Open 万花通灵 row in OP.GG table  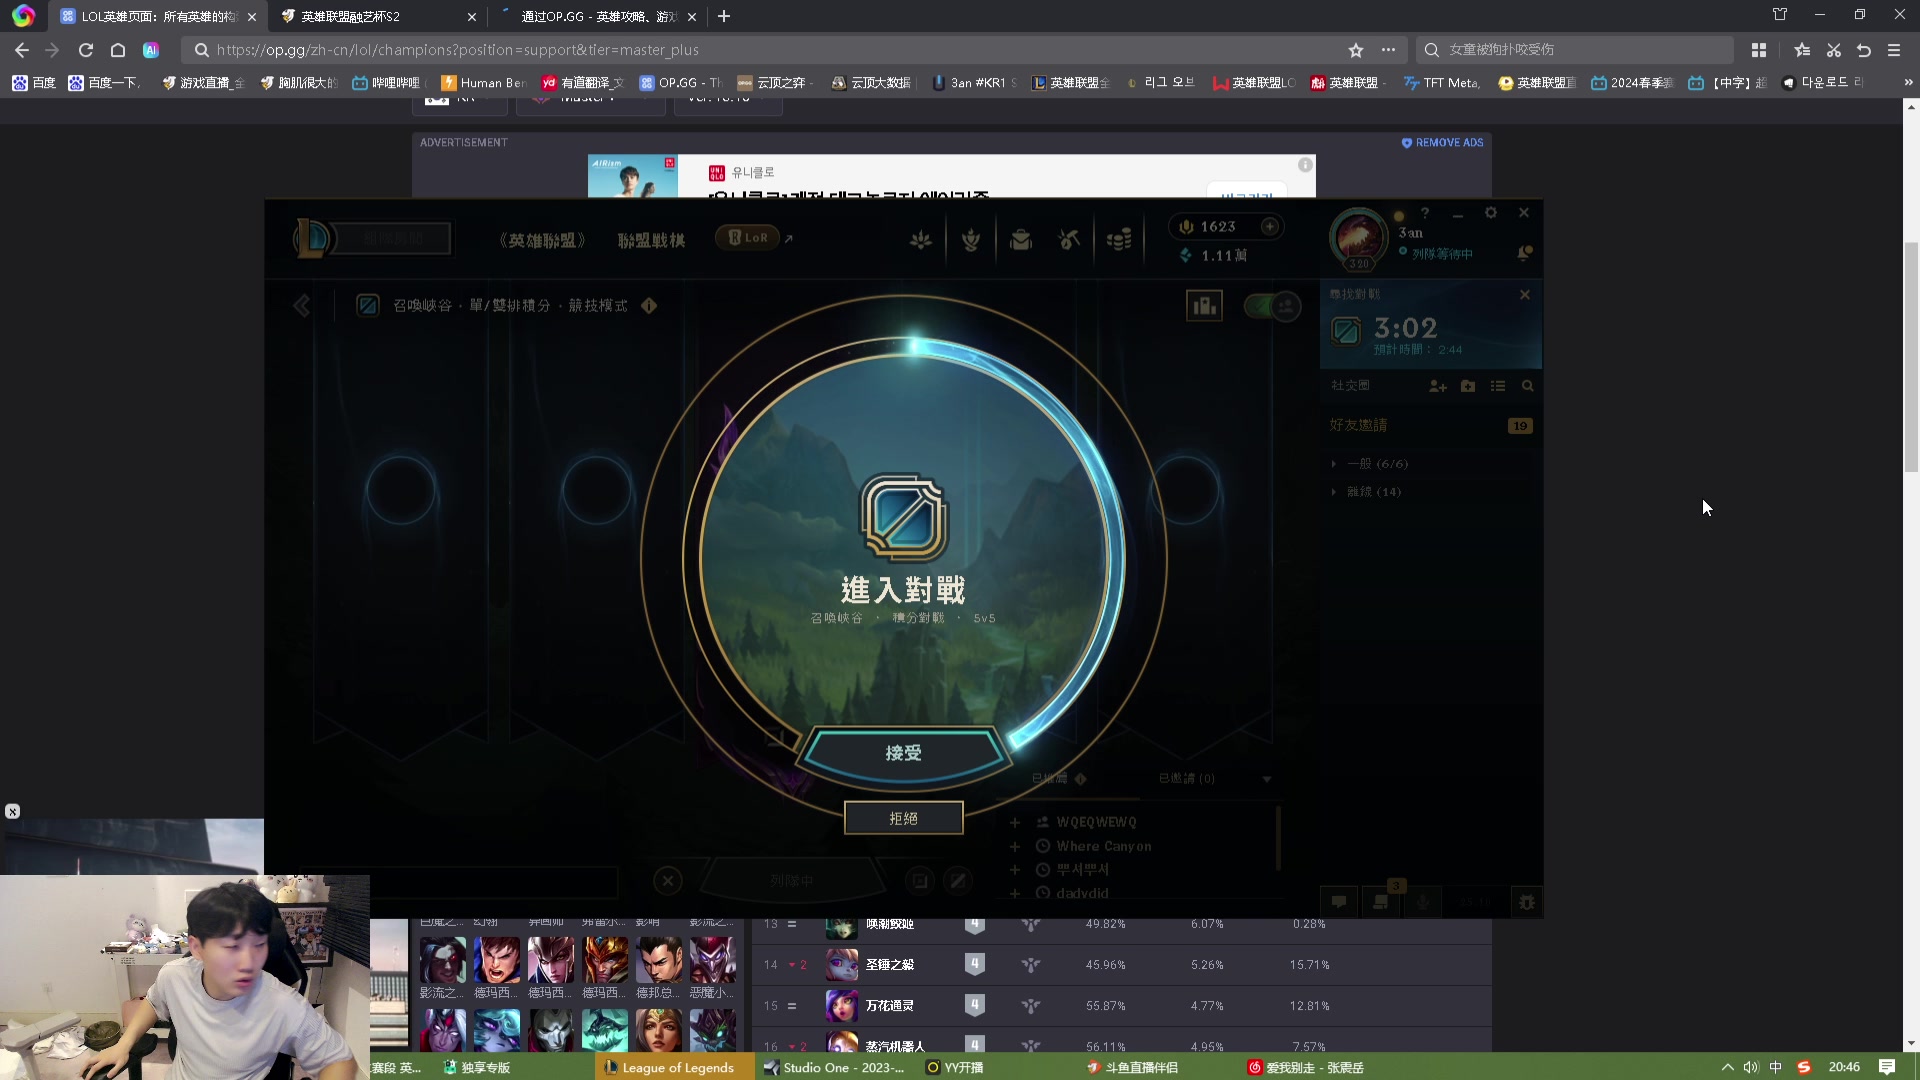pyautogui.click(x=1120, y=1006)
